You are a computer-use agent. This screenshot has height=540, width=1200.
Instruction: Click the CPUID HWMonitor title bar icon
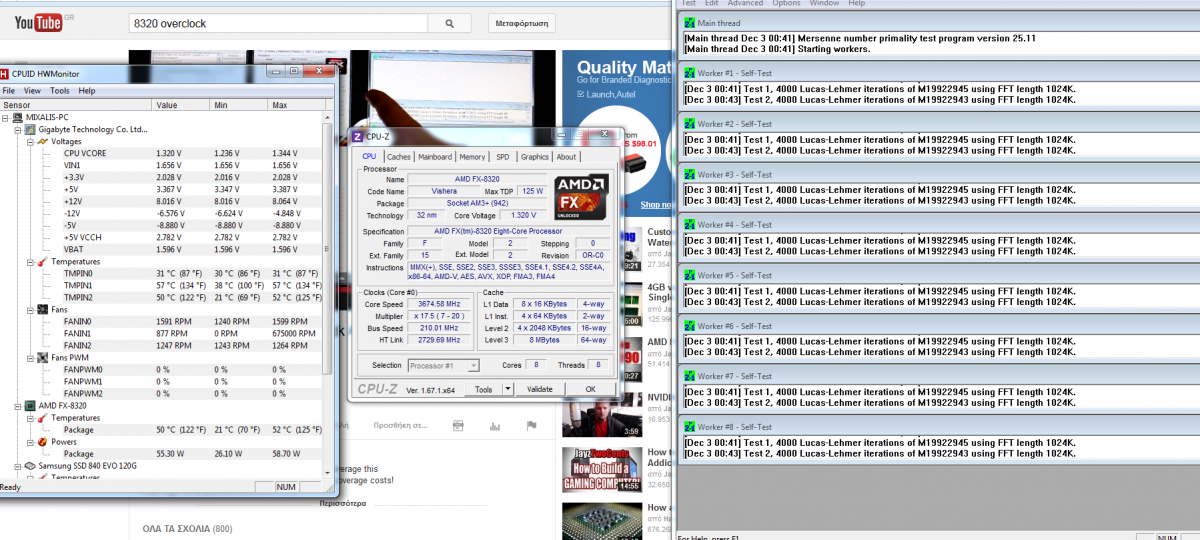click(x=5, y=74)
